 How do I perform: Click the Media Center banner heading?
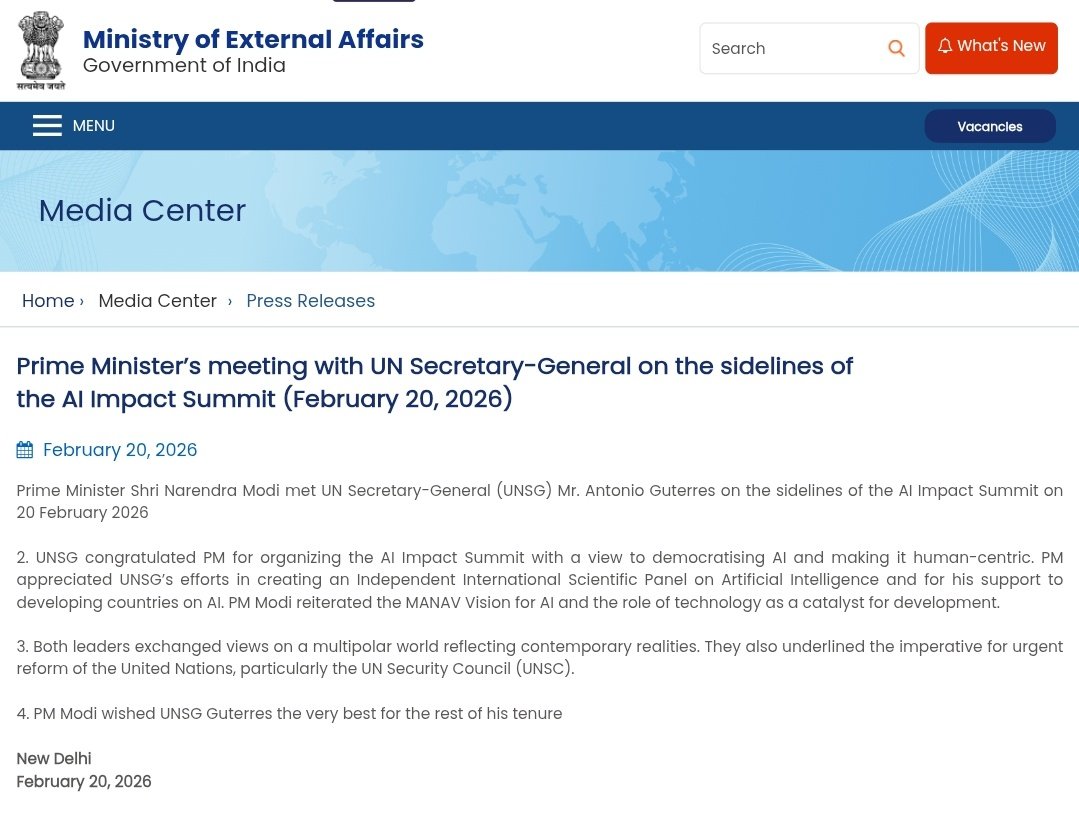(142, 210)
